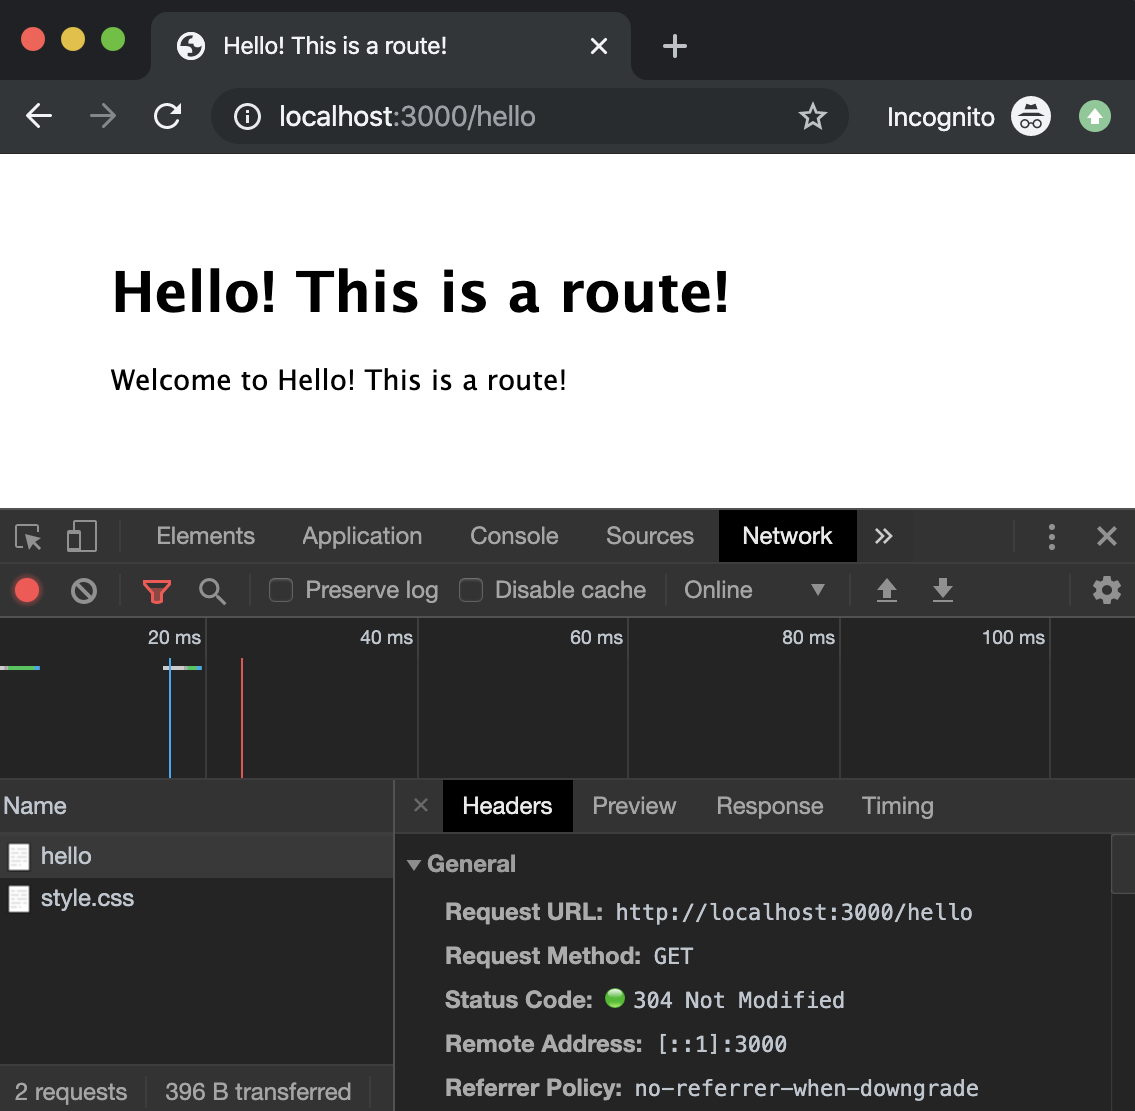
Task: Click the inspect element picker icon
Action: 29,537
